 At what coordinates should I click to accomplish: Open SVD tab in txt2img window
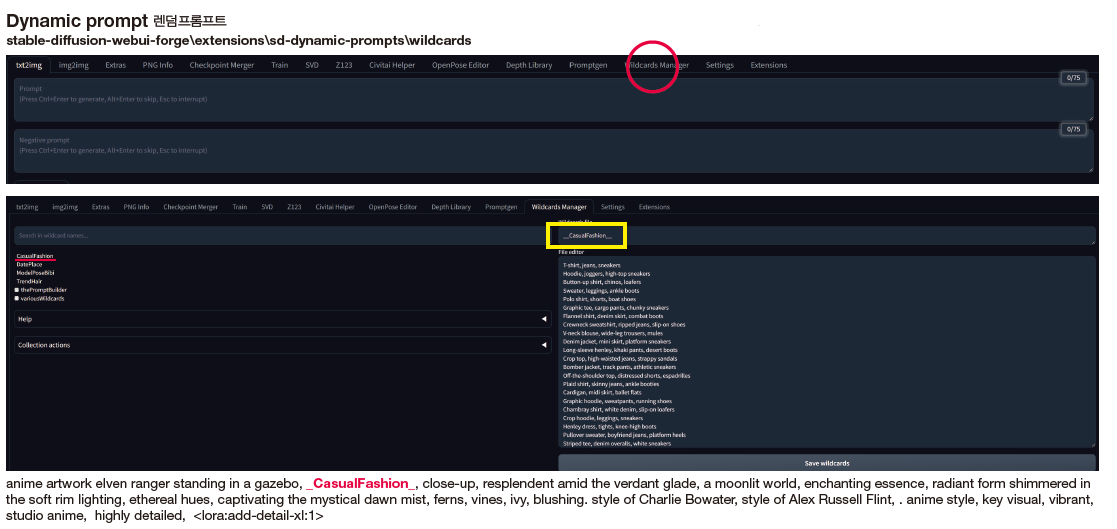(x=312, y=65)
